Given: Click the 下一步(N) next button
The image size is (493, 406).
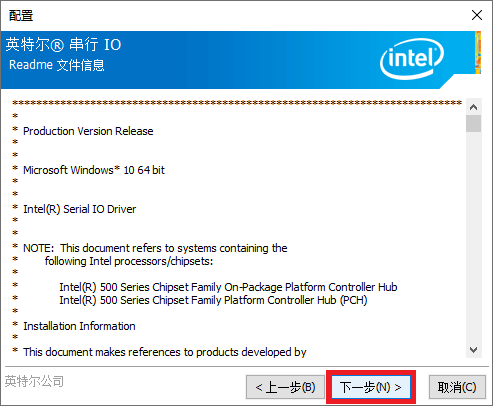Looking at the screenshot, I should tap(371, 387).
